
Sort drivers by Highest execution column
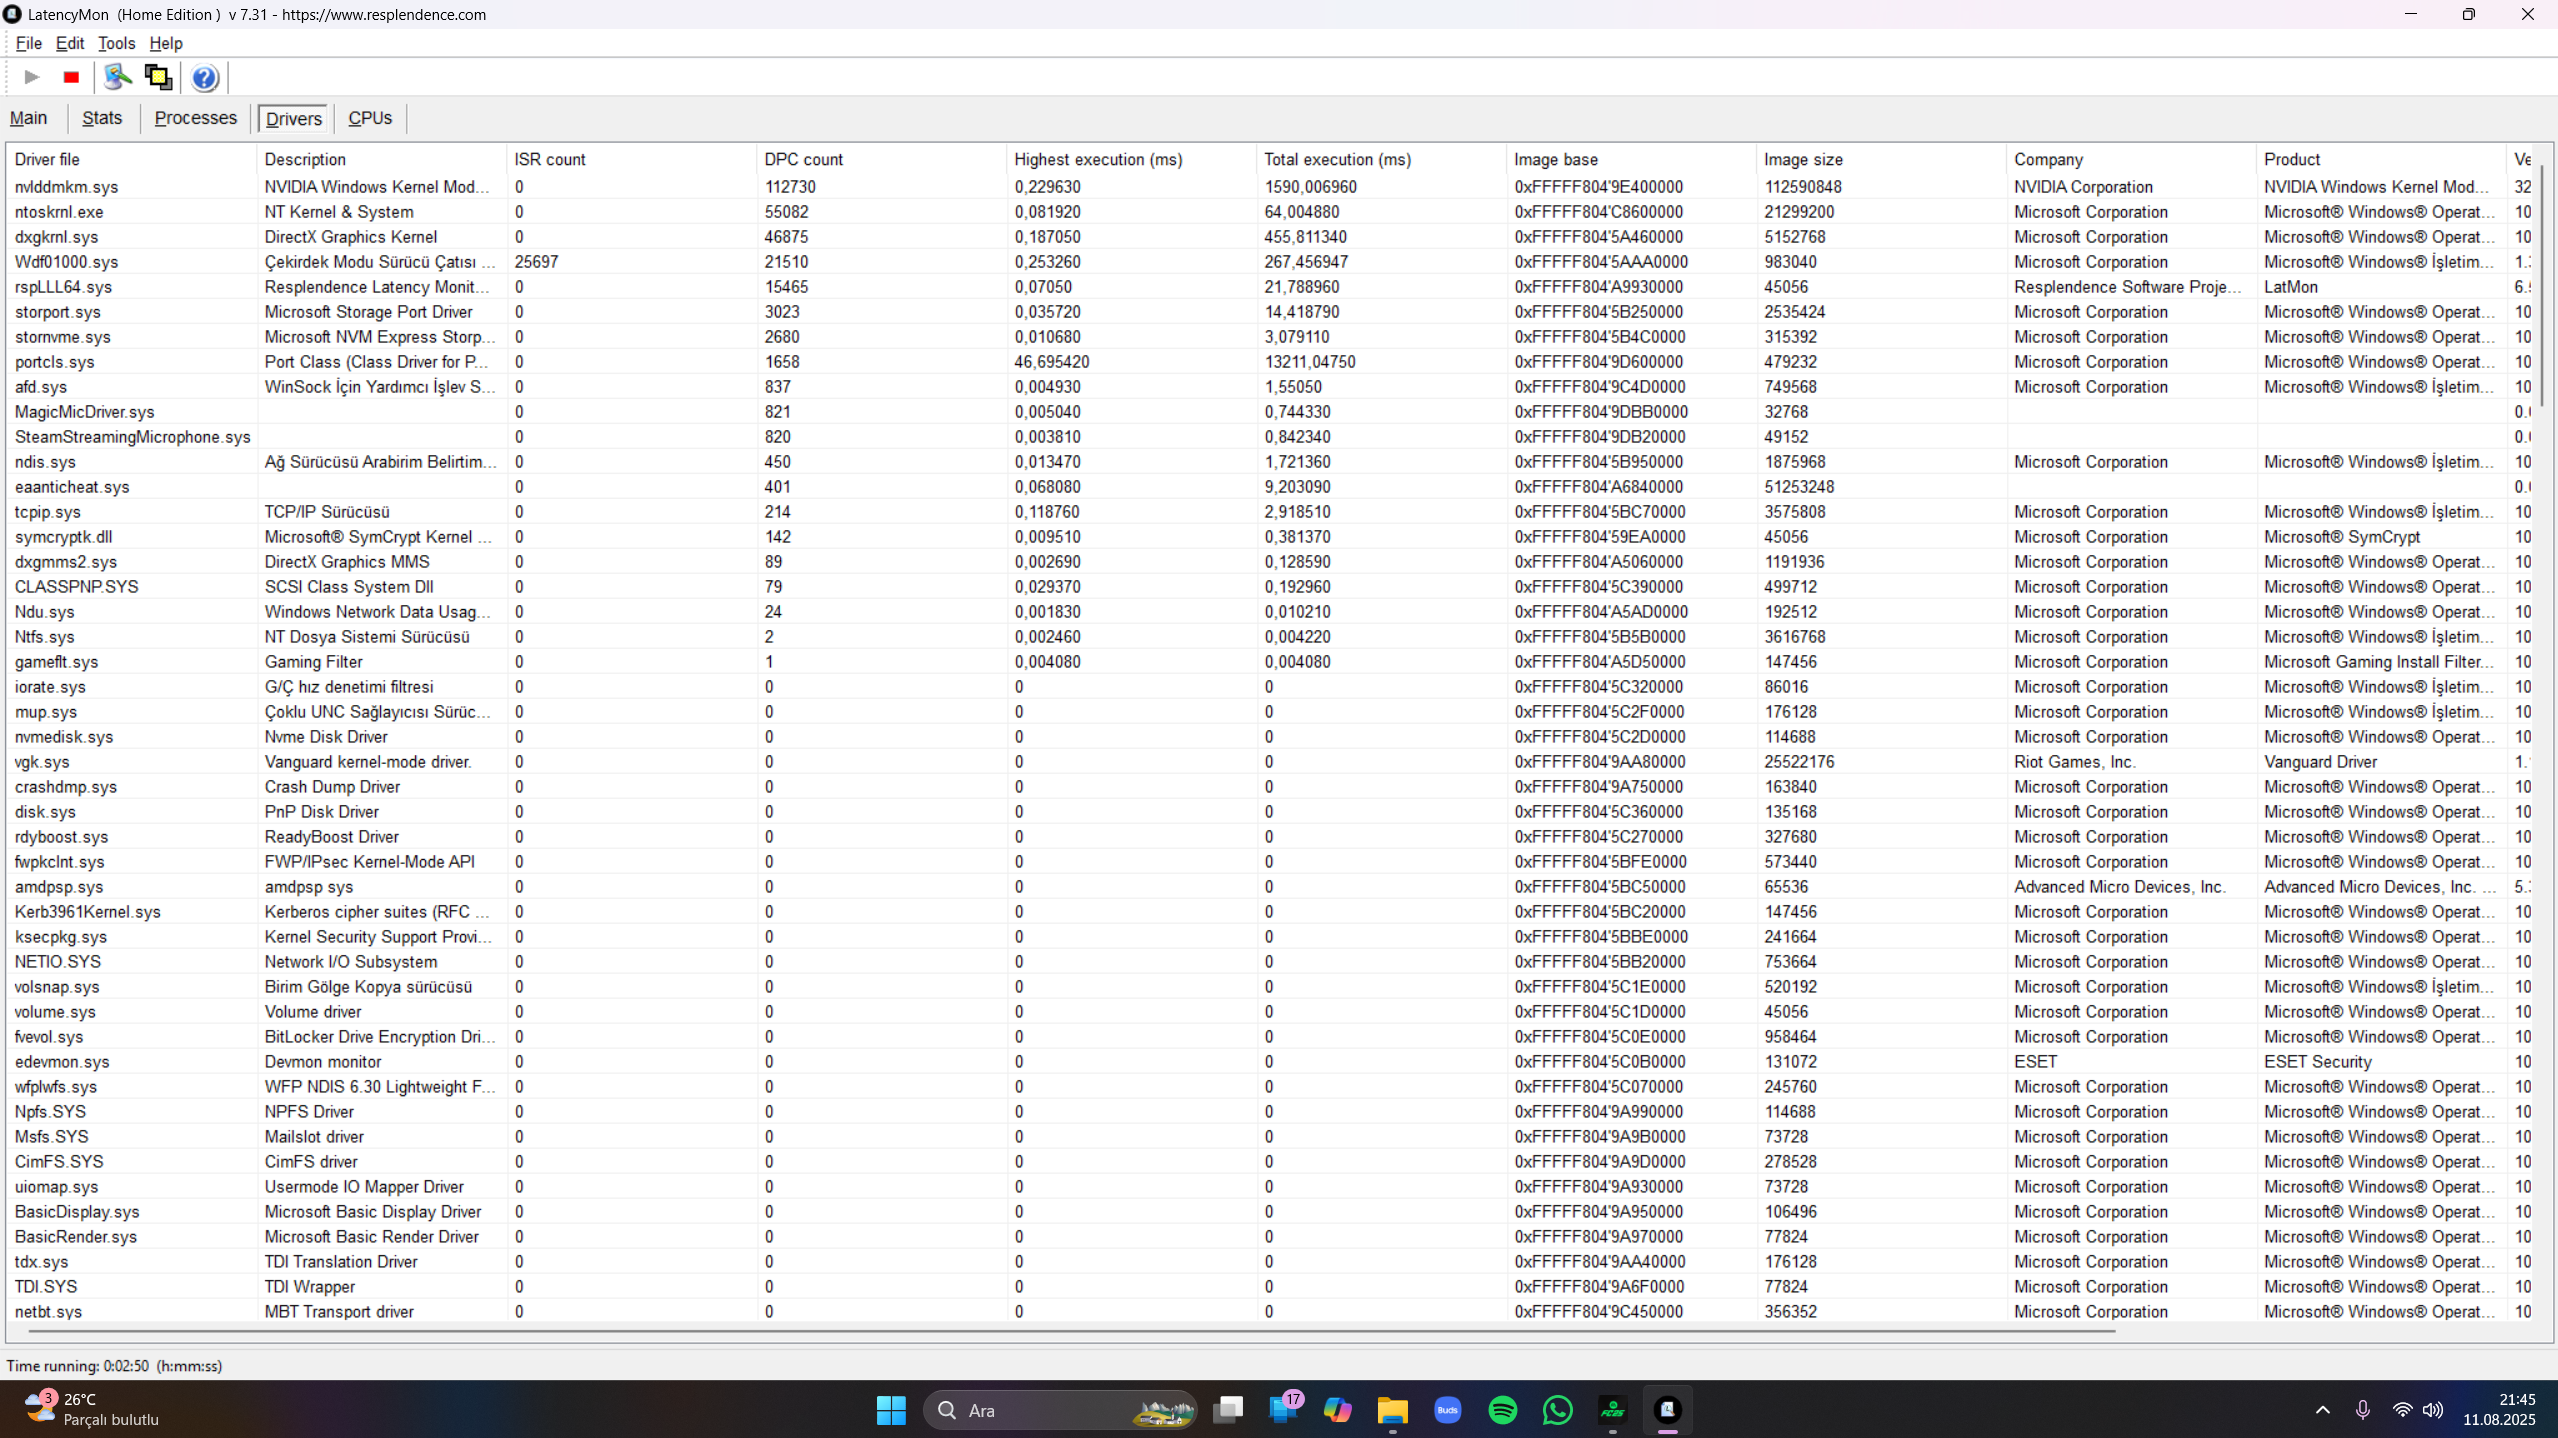pyautogui.click(x=1097, y=159)
